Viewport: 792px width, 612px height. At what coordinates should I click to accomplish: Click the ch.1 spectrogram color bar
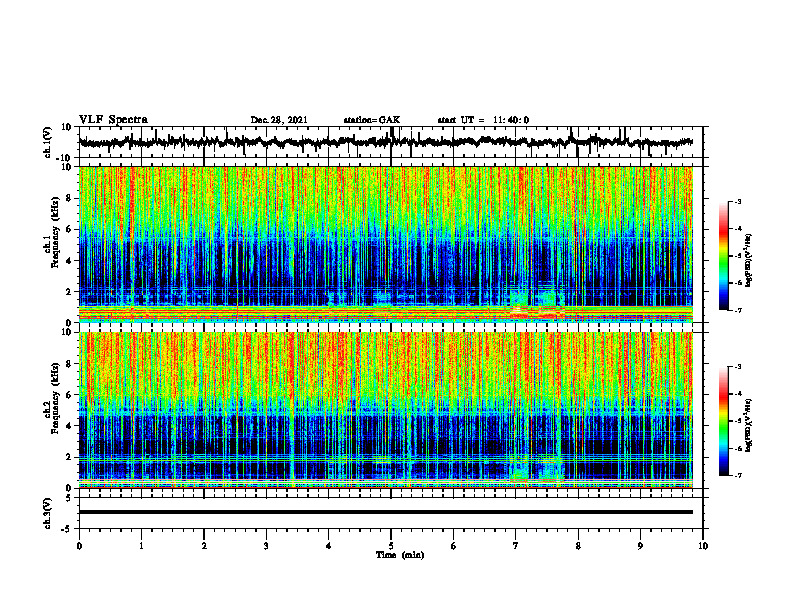[724, 256]
